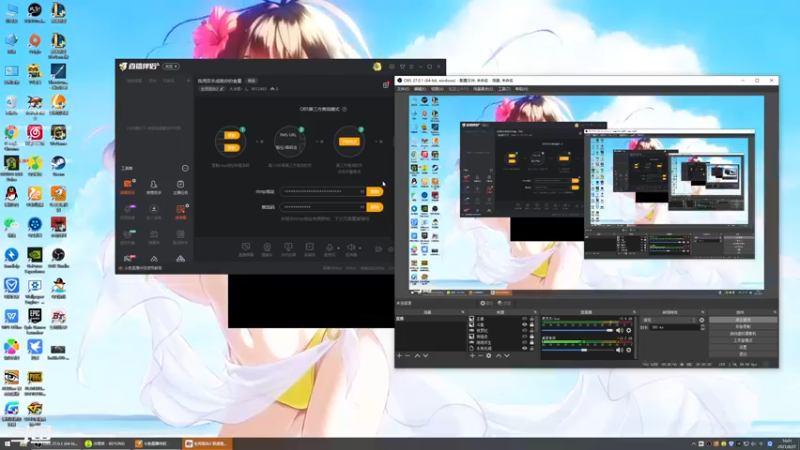Open the platform selector beside the companion logo

click(171, 66)
